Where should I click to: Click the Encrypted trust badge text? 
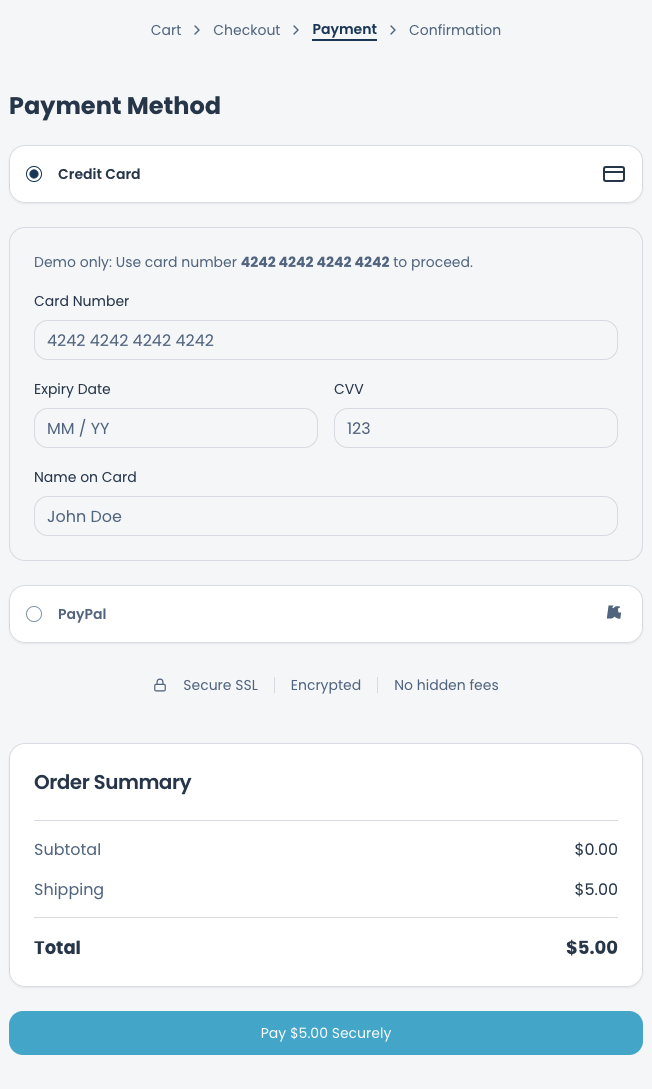(x=326, y=685)
